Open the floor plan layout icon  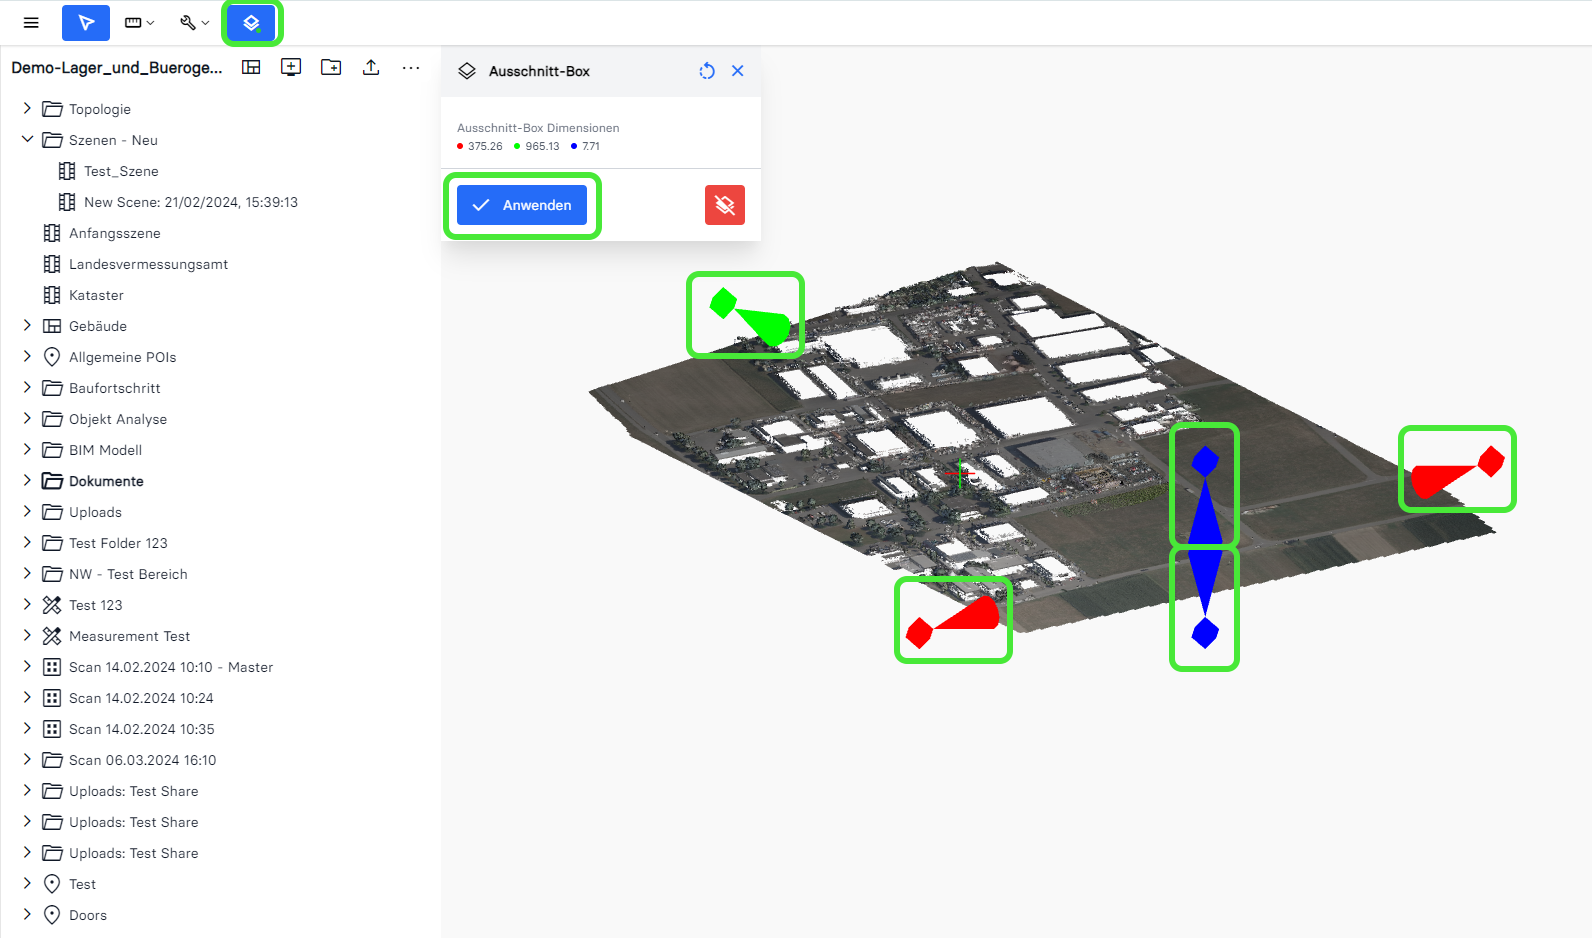click(251, 67)
